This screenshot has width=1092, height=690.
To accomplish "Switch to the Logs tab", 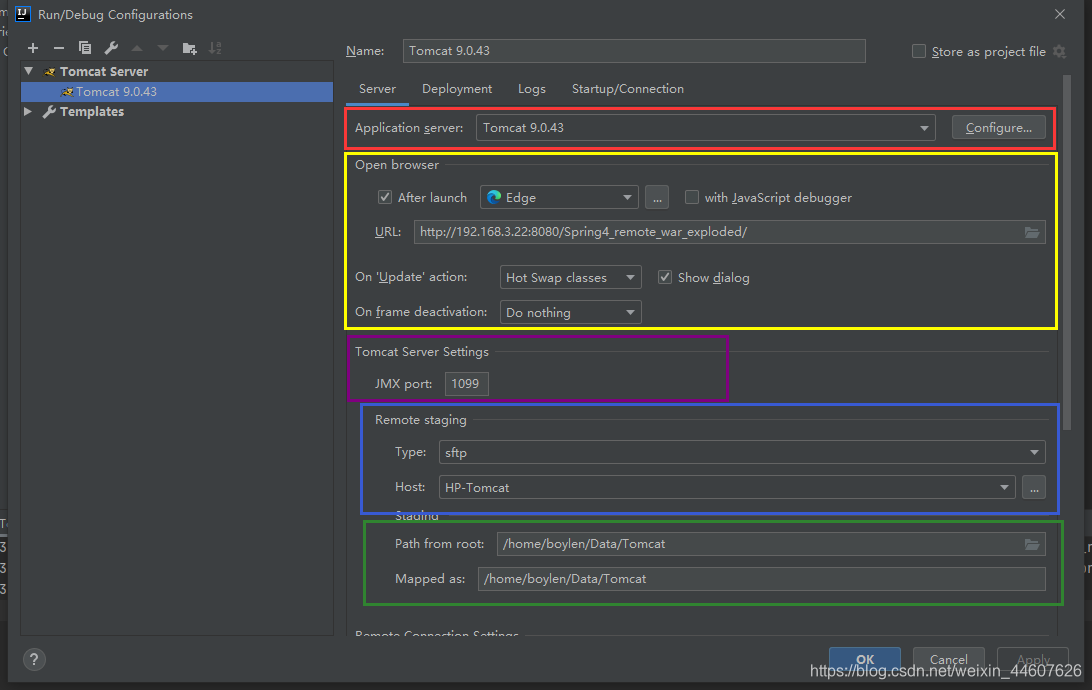I will click(531, 89).
